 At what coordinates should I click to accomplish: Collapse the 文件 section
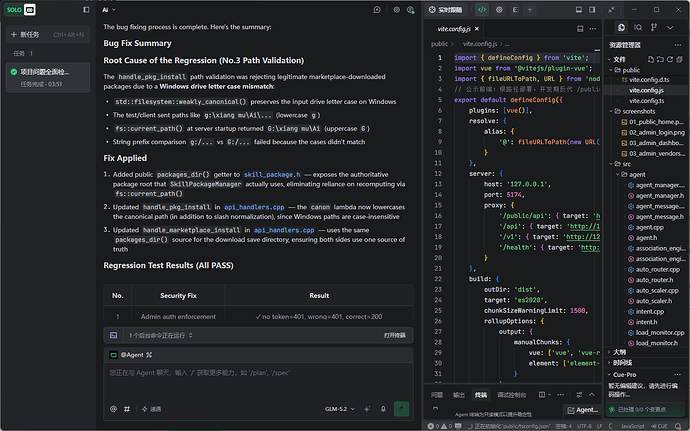click(x=617, y=59)
